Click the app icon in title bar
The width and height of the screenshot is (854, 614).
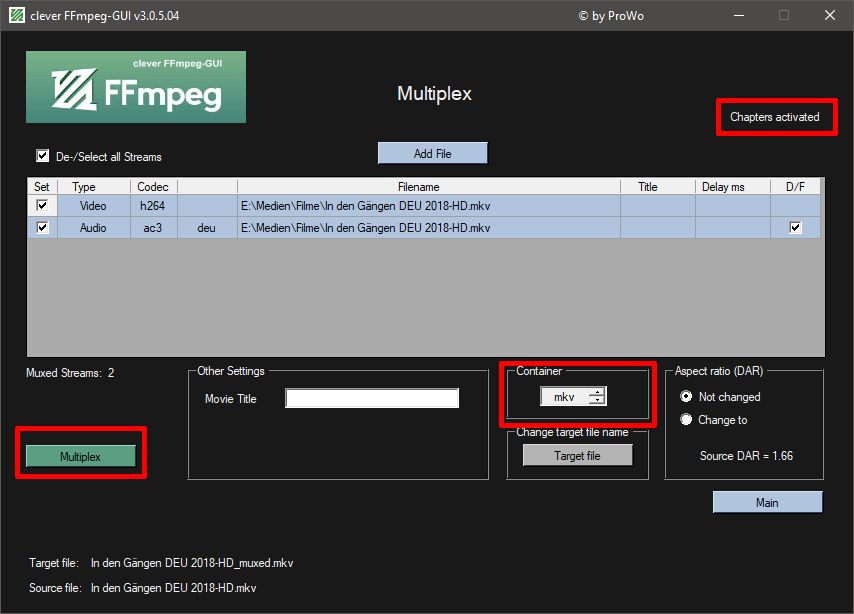tap(17, 15)
